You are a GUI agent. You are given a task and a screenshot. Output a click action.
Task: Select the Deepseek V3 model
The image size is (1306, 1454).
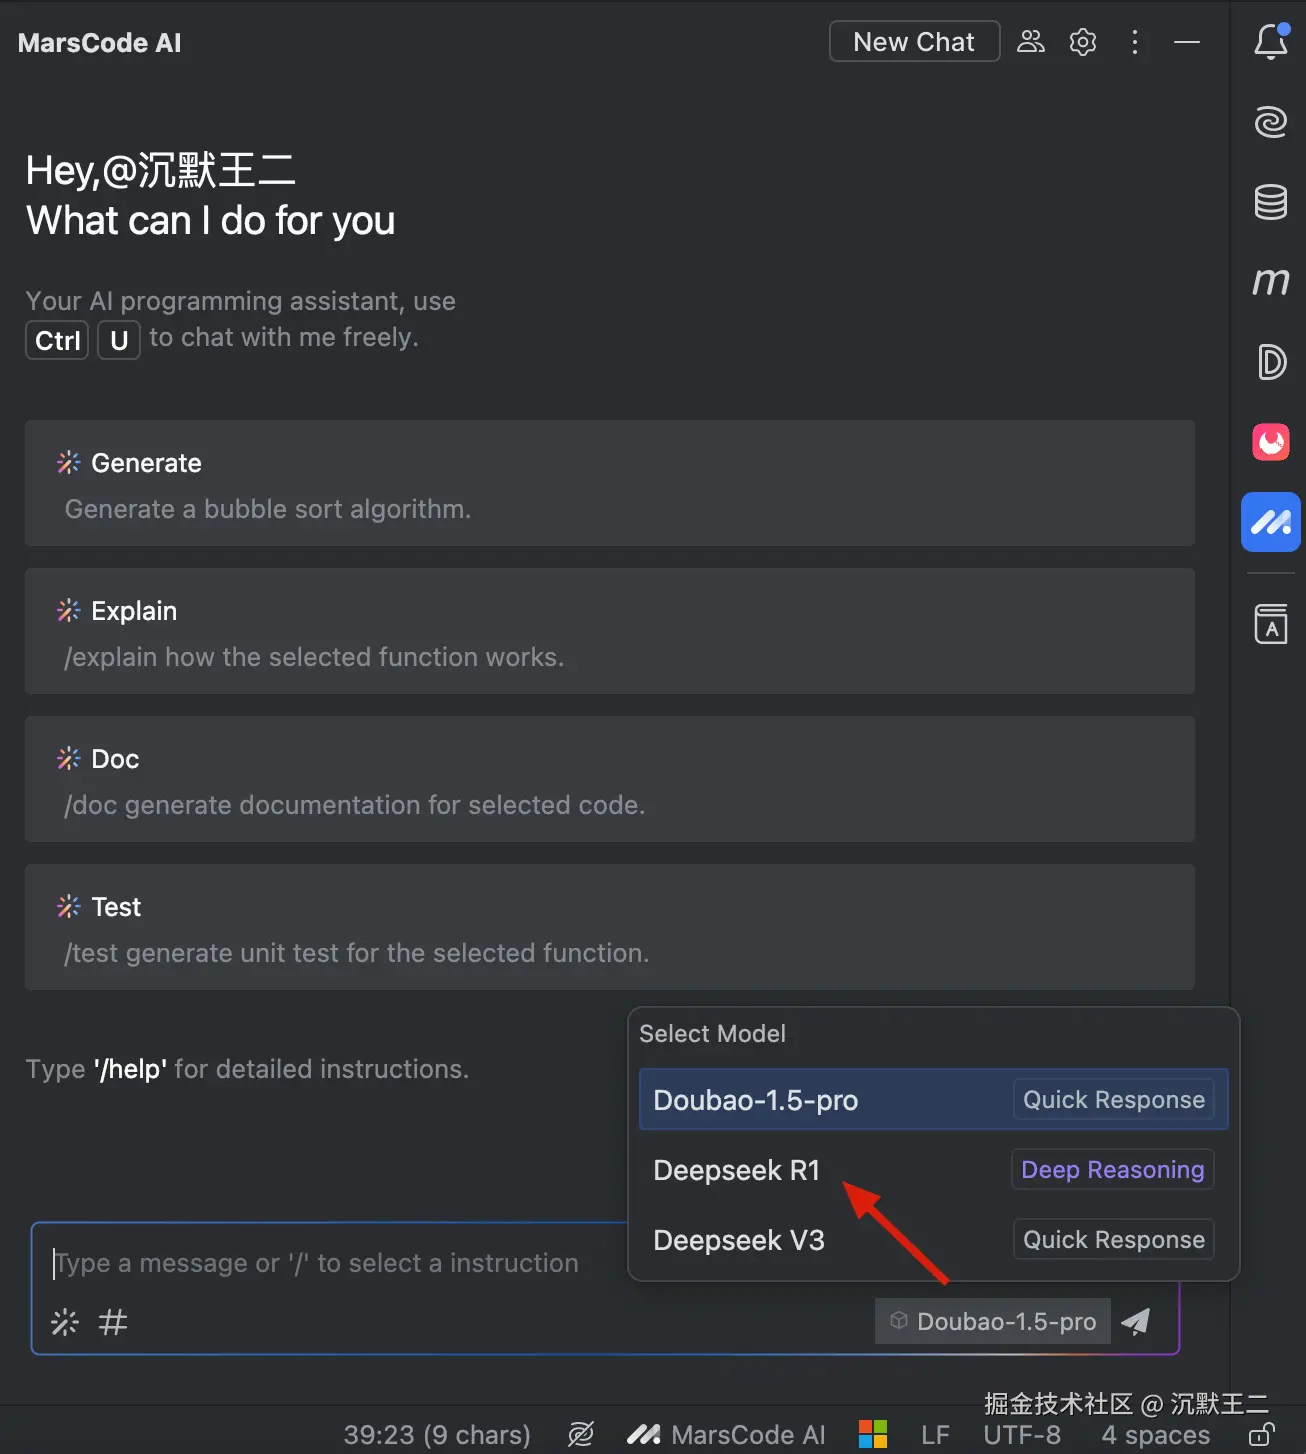[934, 1239]
